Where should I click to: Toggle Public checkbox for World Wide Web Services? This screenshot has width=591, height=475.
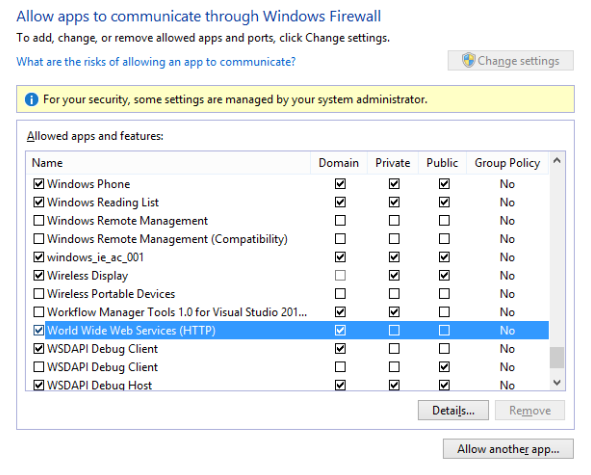444,331
